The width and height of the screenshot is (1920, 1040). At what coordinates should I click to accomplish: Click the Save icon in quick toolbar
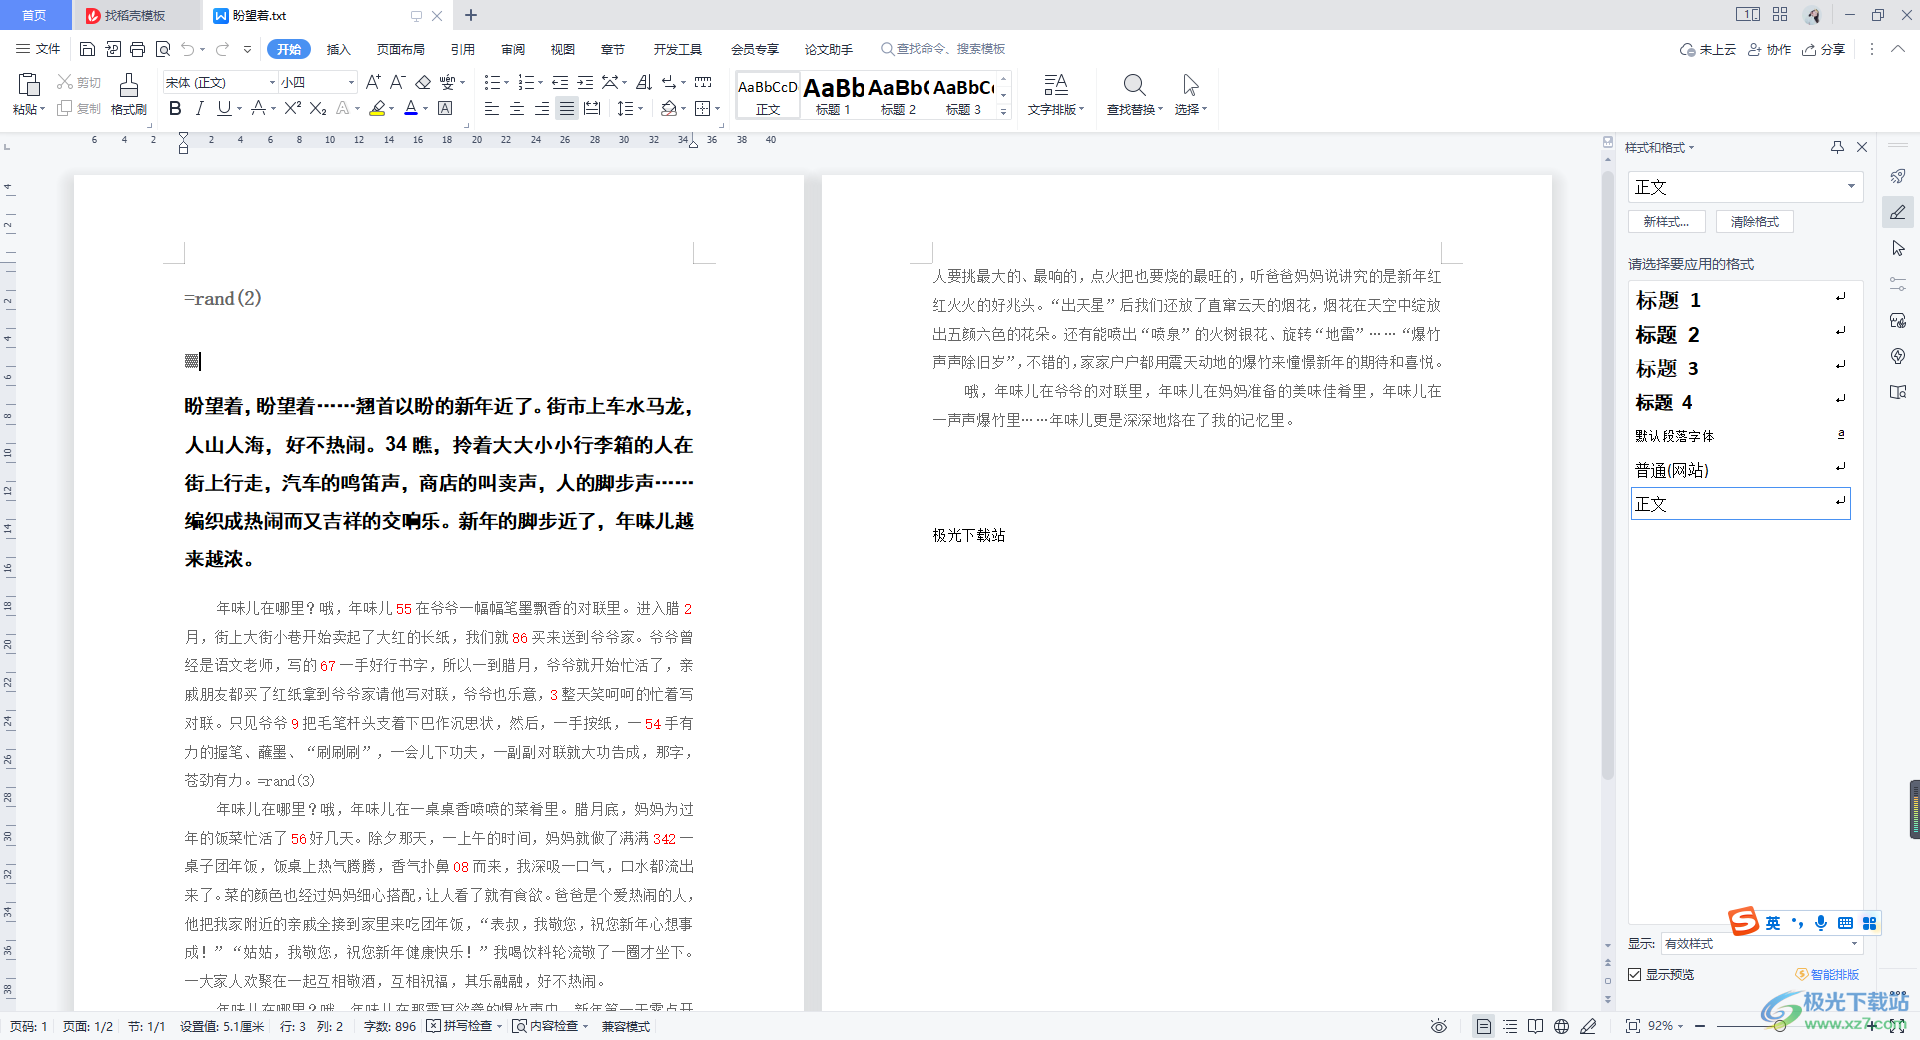(x=87, y=49)
